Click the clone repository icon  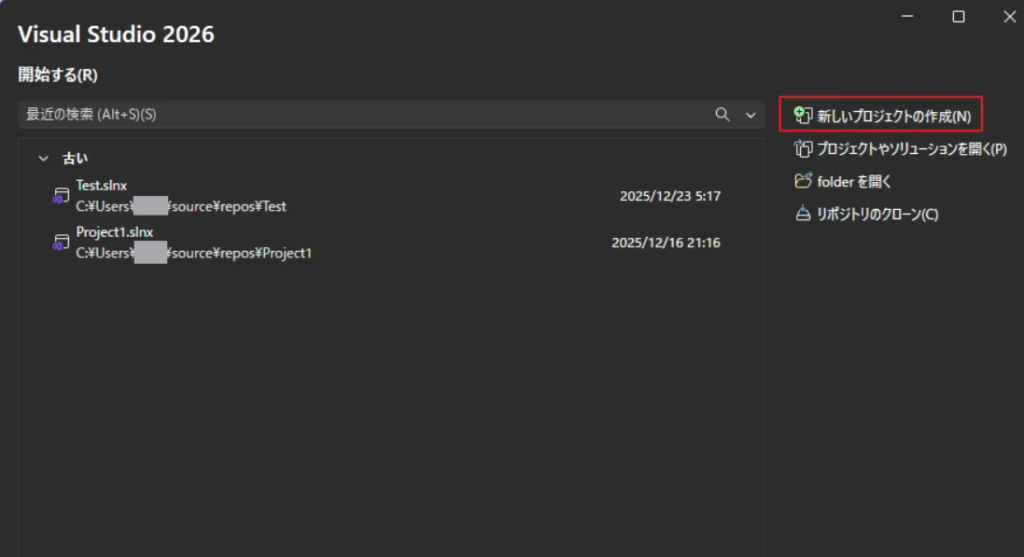click(803, 214)
